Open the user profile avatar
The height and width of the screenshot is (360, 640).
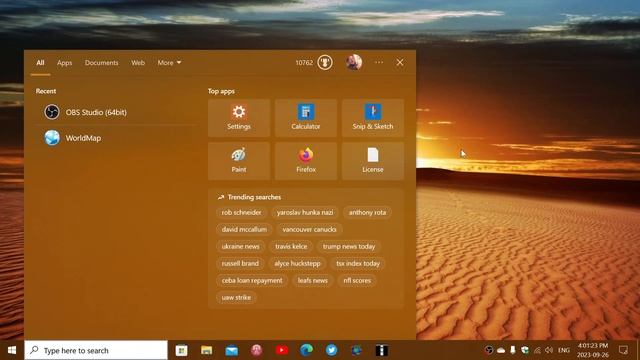[x=354, y=62]
